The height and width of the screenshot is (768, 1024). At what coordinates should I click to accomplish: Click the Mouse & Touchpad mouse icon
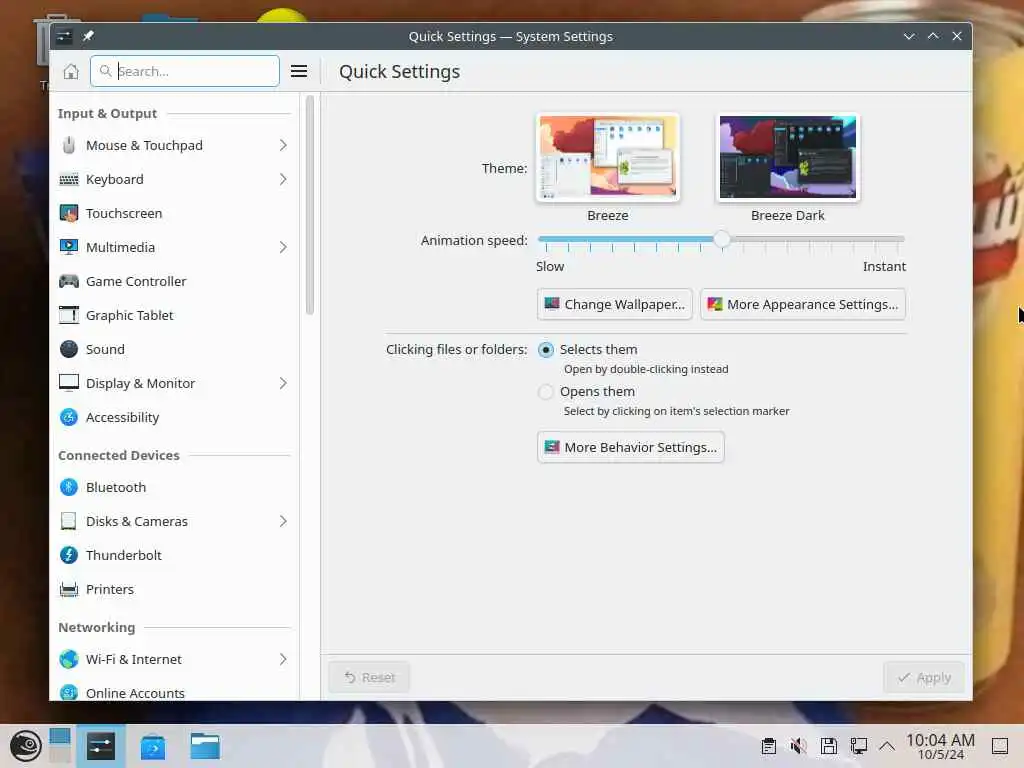[x=69, y=145]
